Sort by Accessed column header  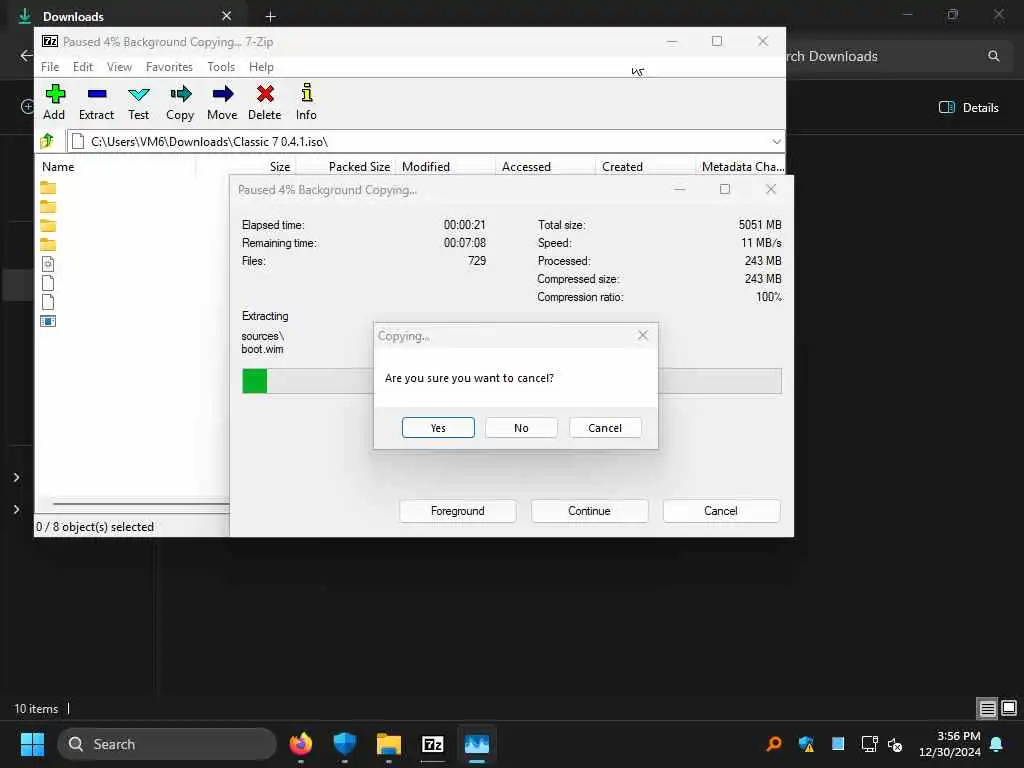(x=526, y=167)
